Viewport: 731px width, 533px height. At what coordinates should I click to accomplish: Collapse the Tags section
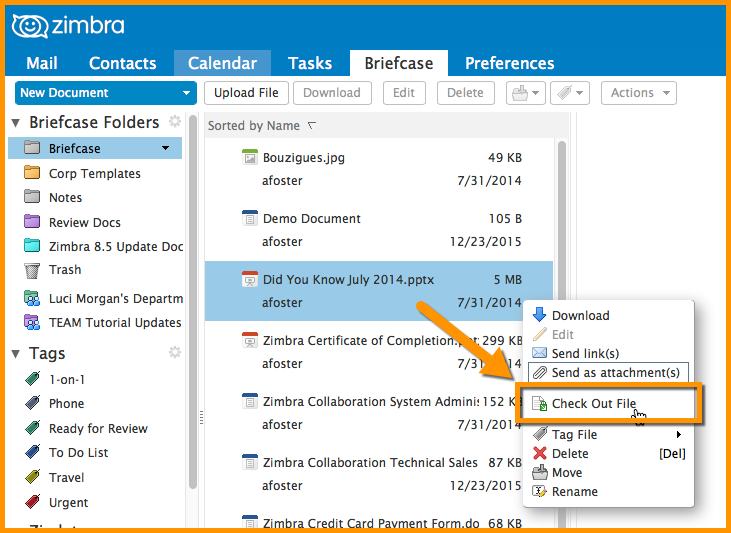tap(16, 354)
